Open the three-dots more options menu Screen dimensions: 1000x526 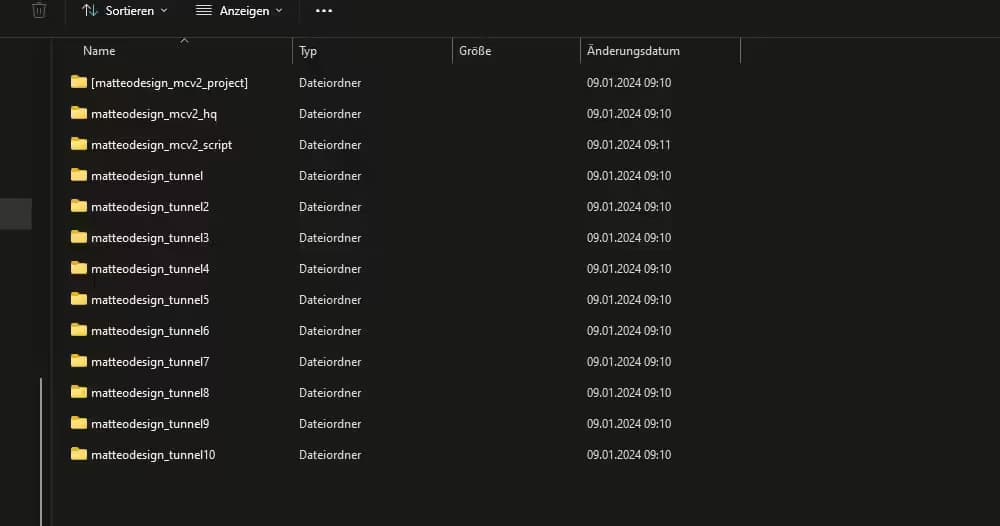(323, 11)
